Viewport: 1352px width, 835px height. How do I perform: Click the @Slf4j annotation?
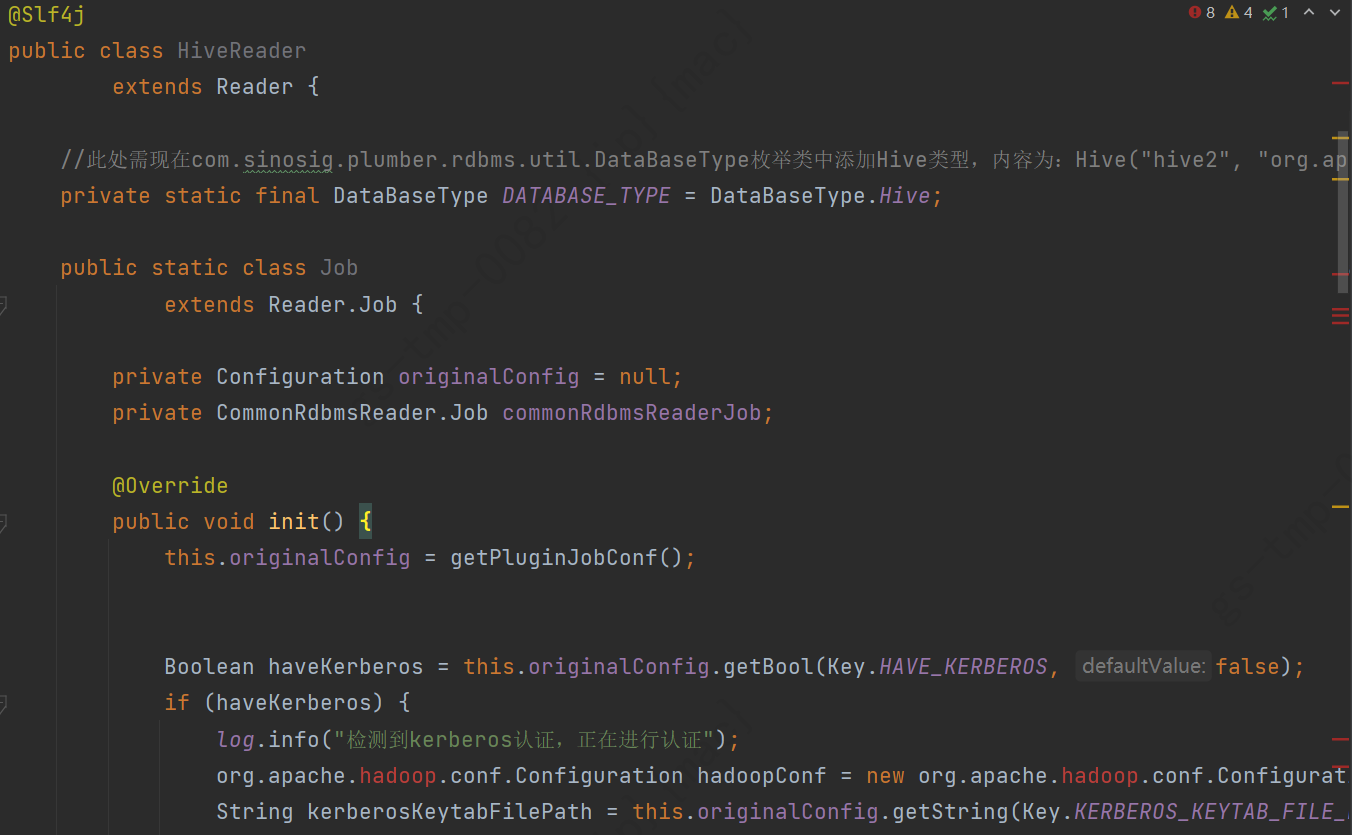[45, 14]
